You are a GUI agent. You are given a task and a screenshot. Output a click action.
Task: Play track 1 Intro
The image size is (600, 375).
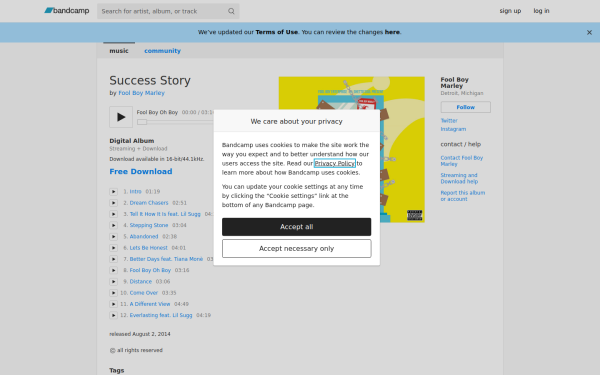tap(113, 192)
